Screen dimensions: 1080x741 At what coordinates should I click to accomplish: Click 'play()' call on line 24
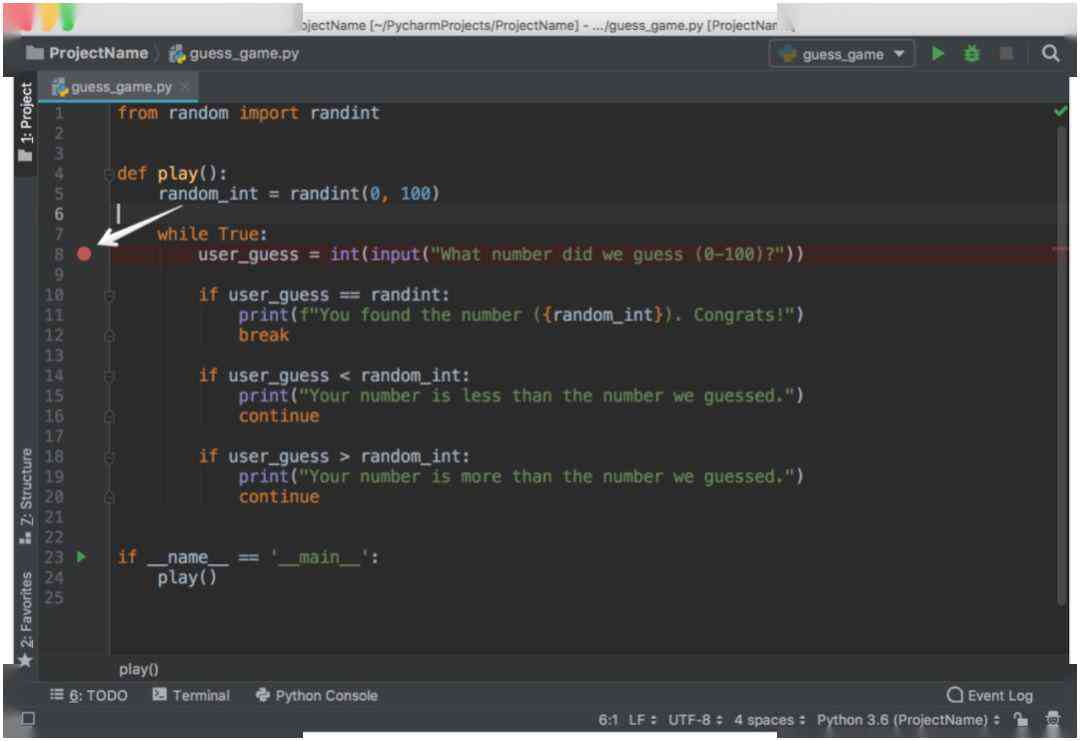point(187,577)
